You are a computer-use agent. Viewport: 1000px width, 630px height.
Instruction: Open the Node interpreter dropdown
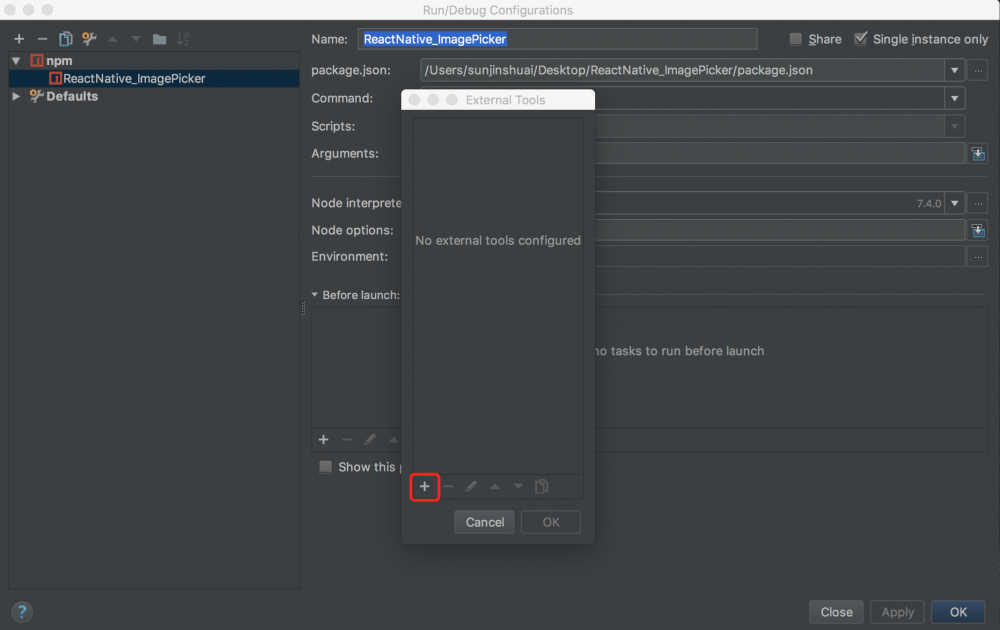[x=955, y=203]
